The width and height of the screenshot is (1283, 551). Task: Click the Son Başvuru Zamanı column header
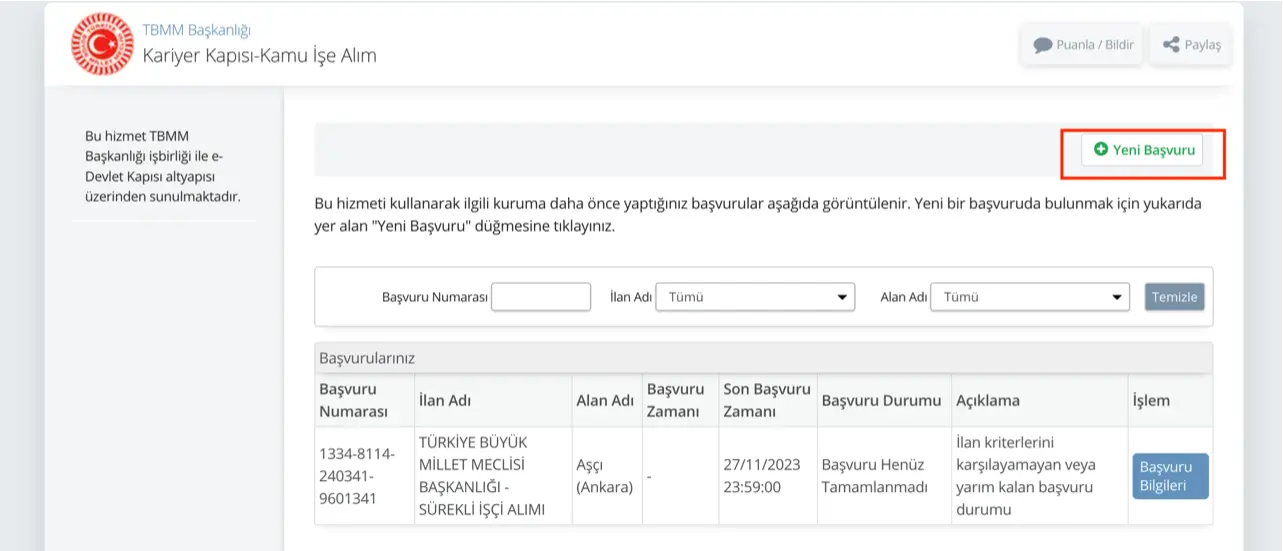click(767, 400)
